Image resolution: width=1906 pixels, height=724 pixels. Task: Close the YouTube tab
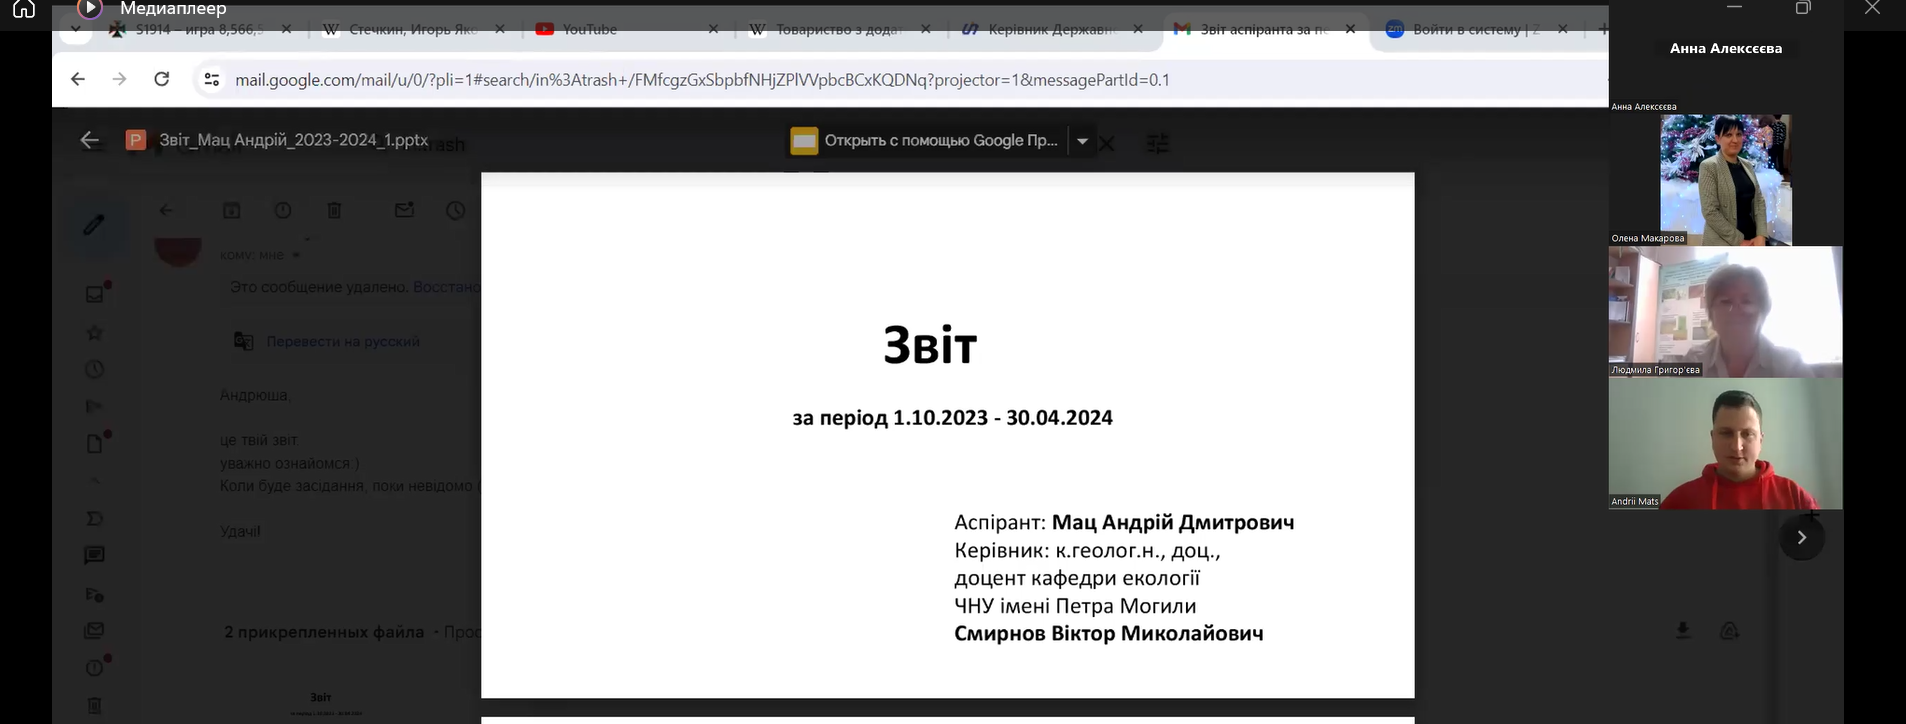click(x=713, y=30)
